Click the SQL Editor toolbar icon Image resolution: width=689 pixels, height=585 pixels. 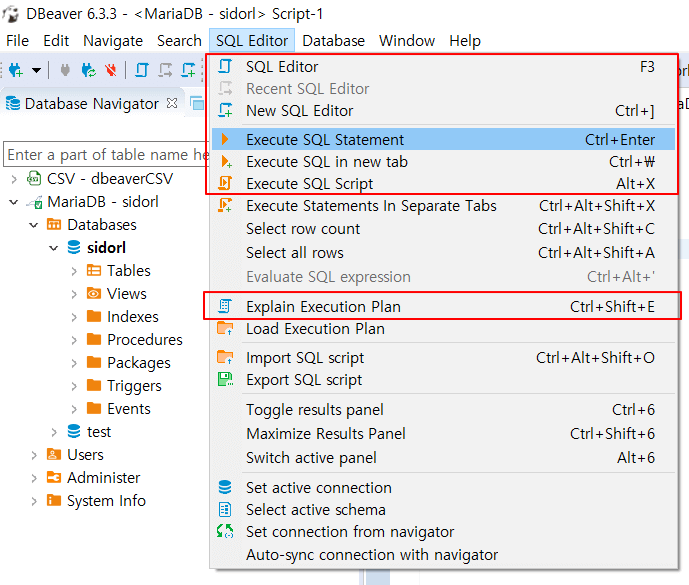[141, 70]
